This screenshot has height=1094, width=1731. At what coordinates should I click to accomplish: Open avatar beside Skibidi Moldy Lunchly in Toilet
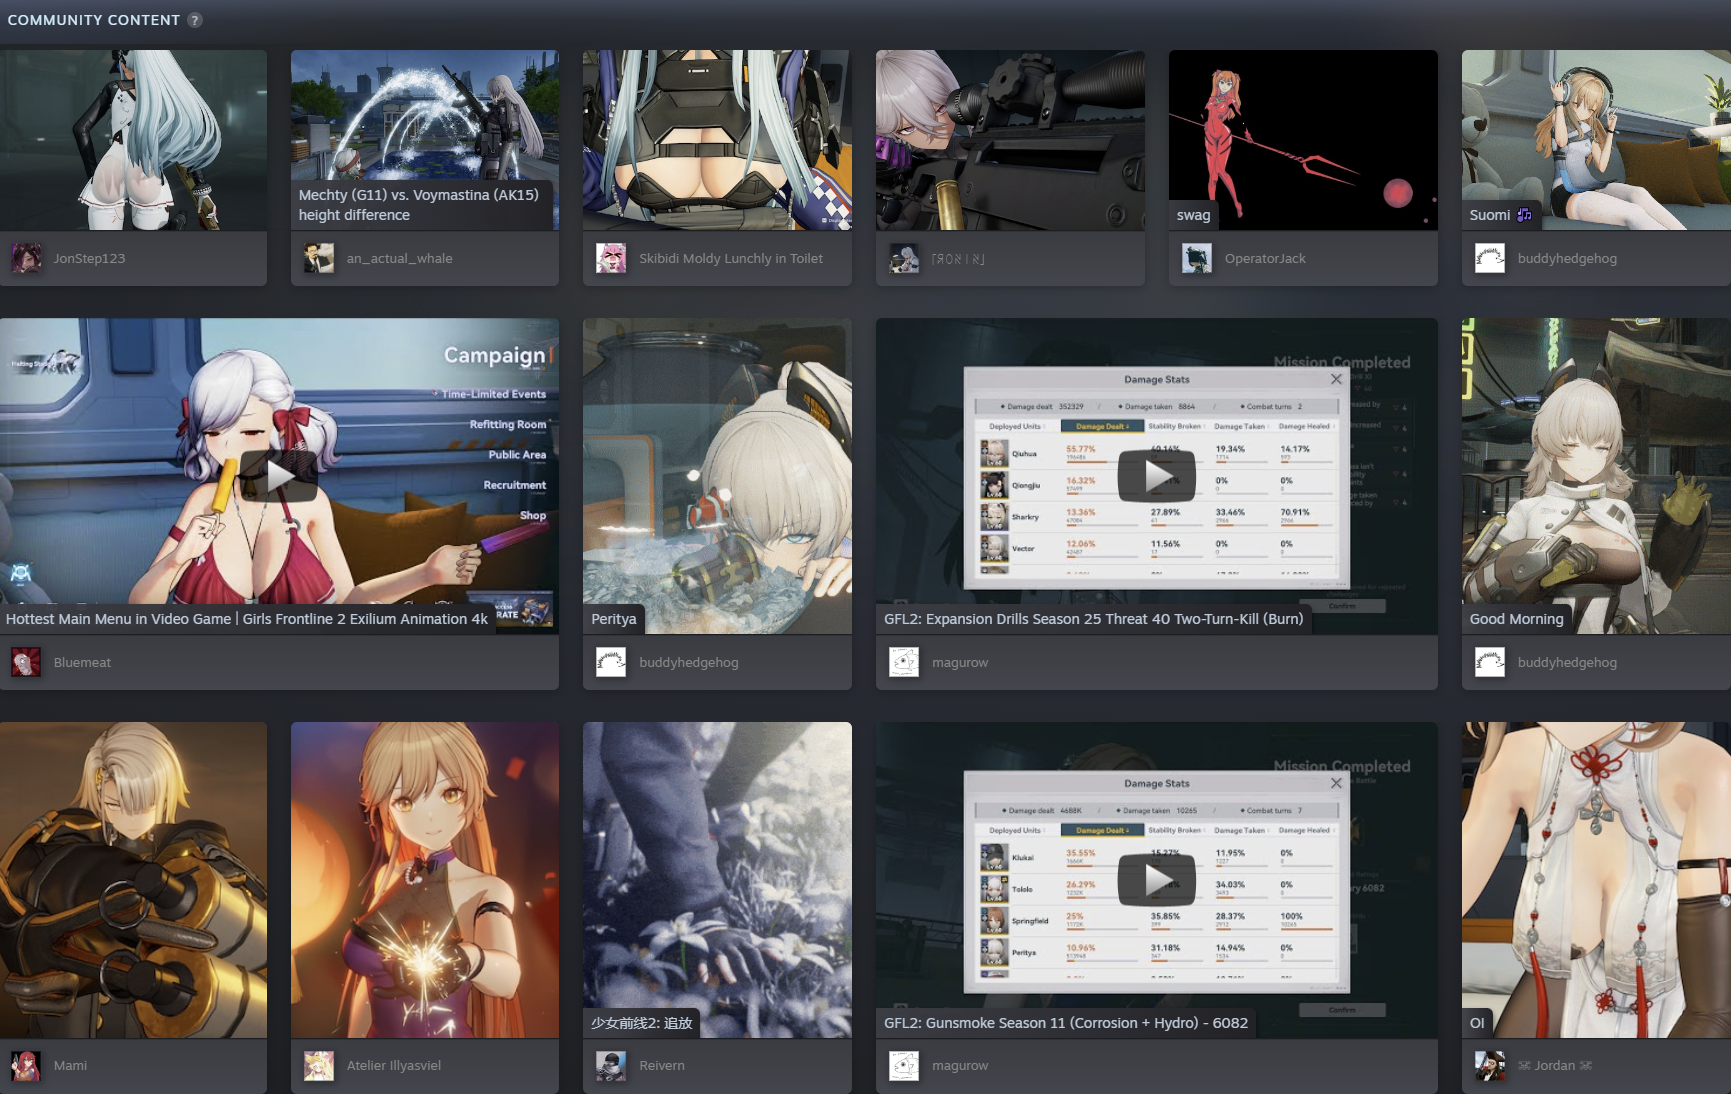611,258
